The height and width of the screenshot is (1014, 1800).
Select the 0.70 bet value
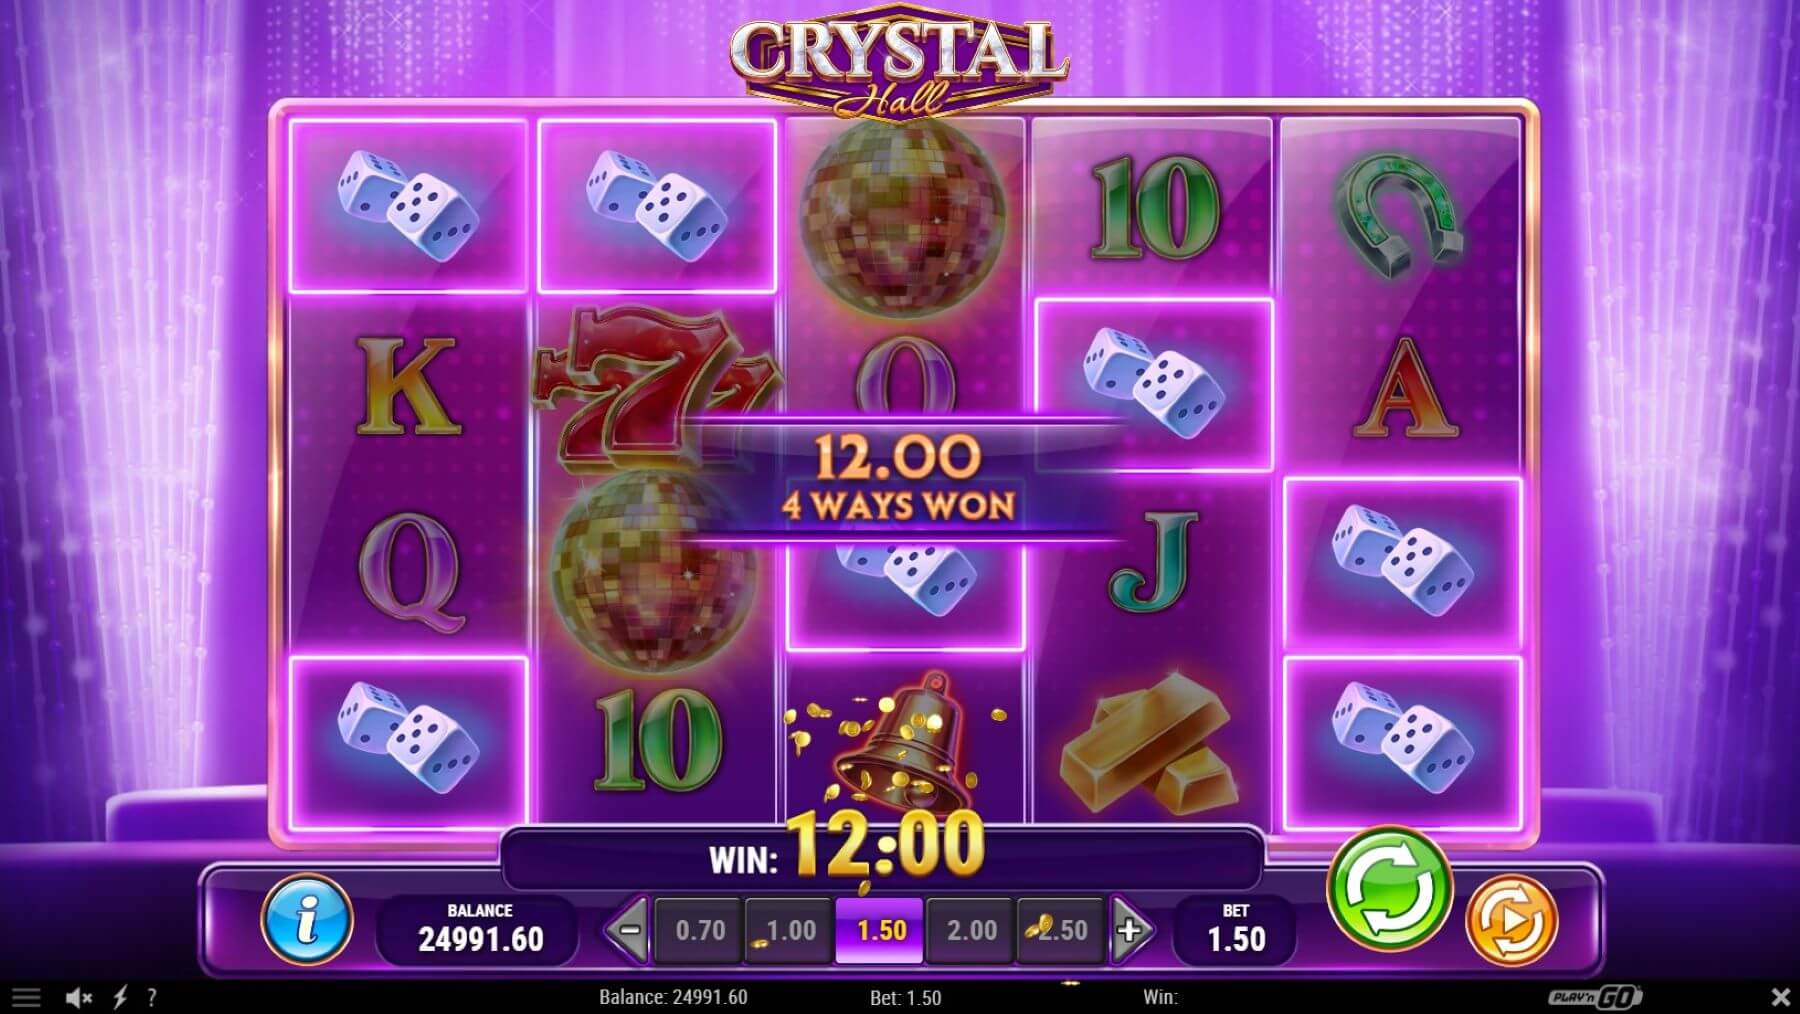pos(700,930)
